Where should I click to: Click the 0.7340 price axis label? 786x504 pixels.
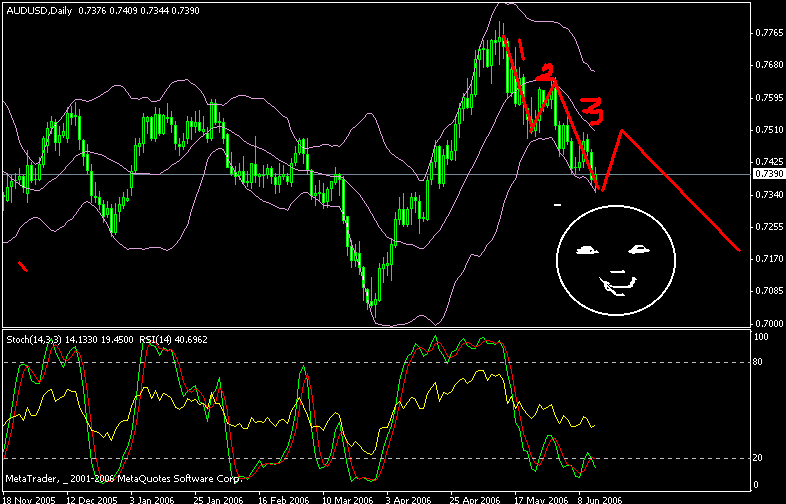[x=769, y=194]
